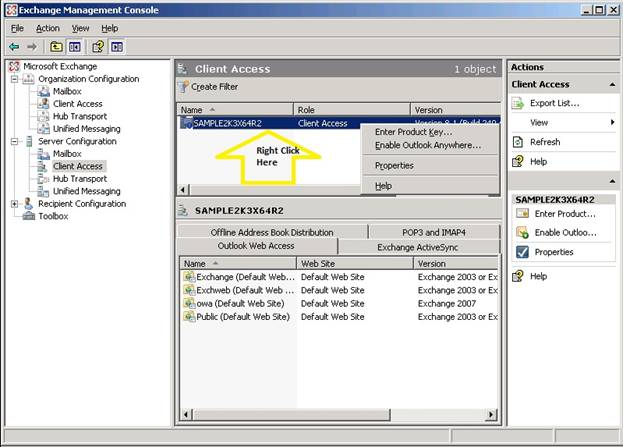The width and height of the screenshot is (623, 447).
Task: Select Server Configuration node
Action: (77, 141)
